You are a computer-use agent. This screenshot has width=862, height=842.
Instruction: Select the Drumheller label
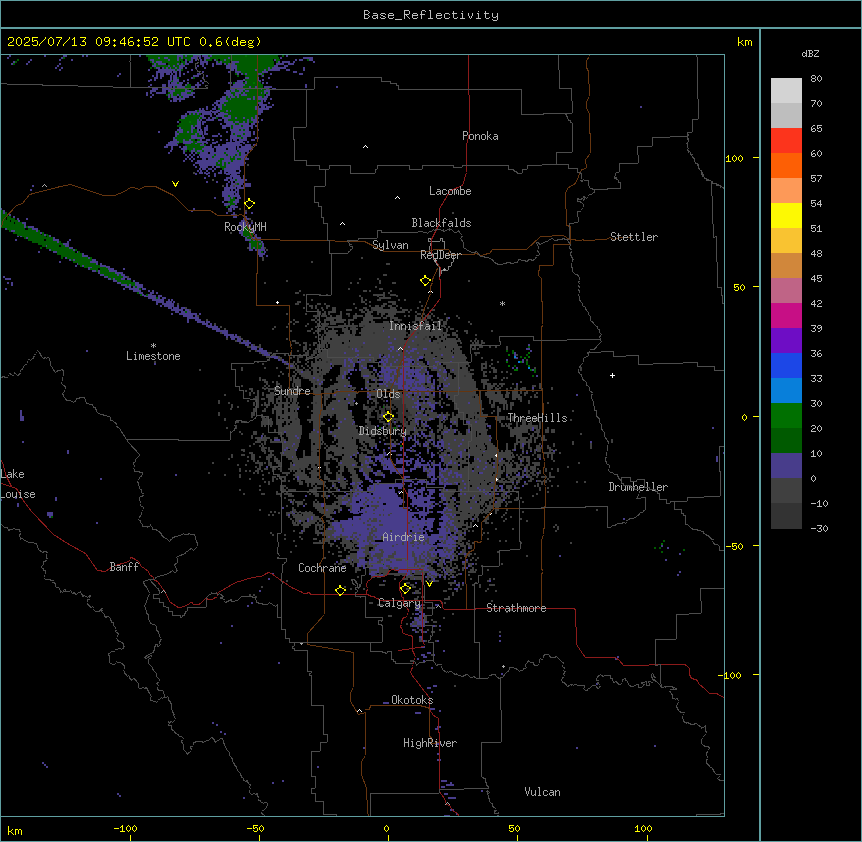point(638,487)
